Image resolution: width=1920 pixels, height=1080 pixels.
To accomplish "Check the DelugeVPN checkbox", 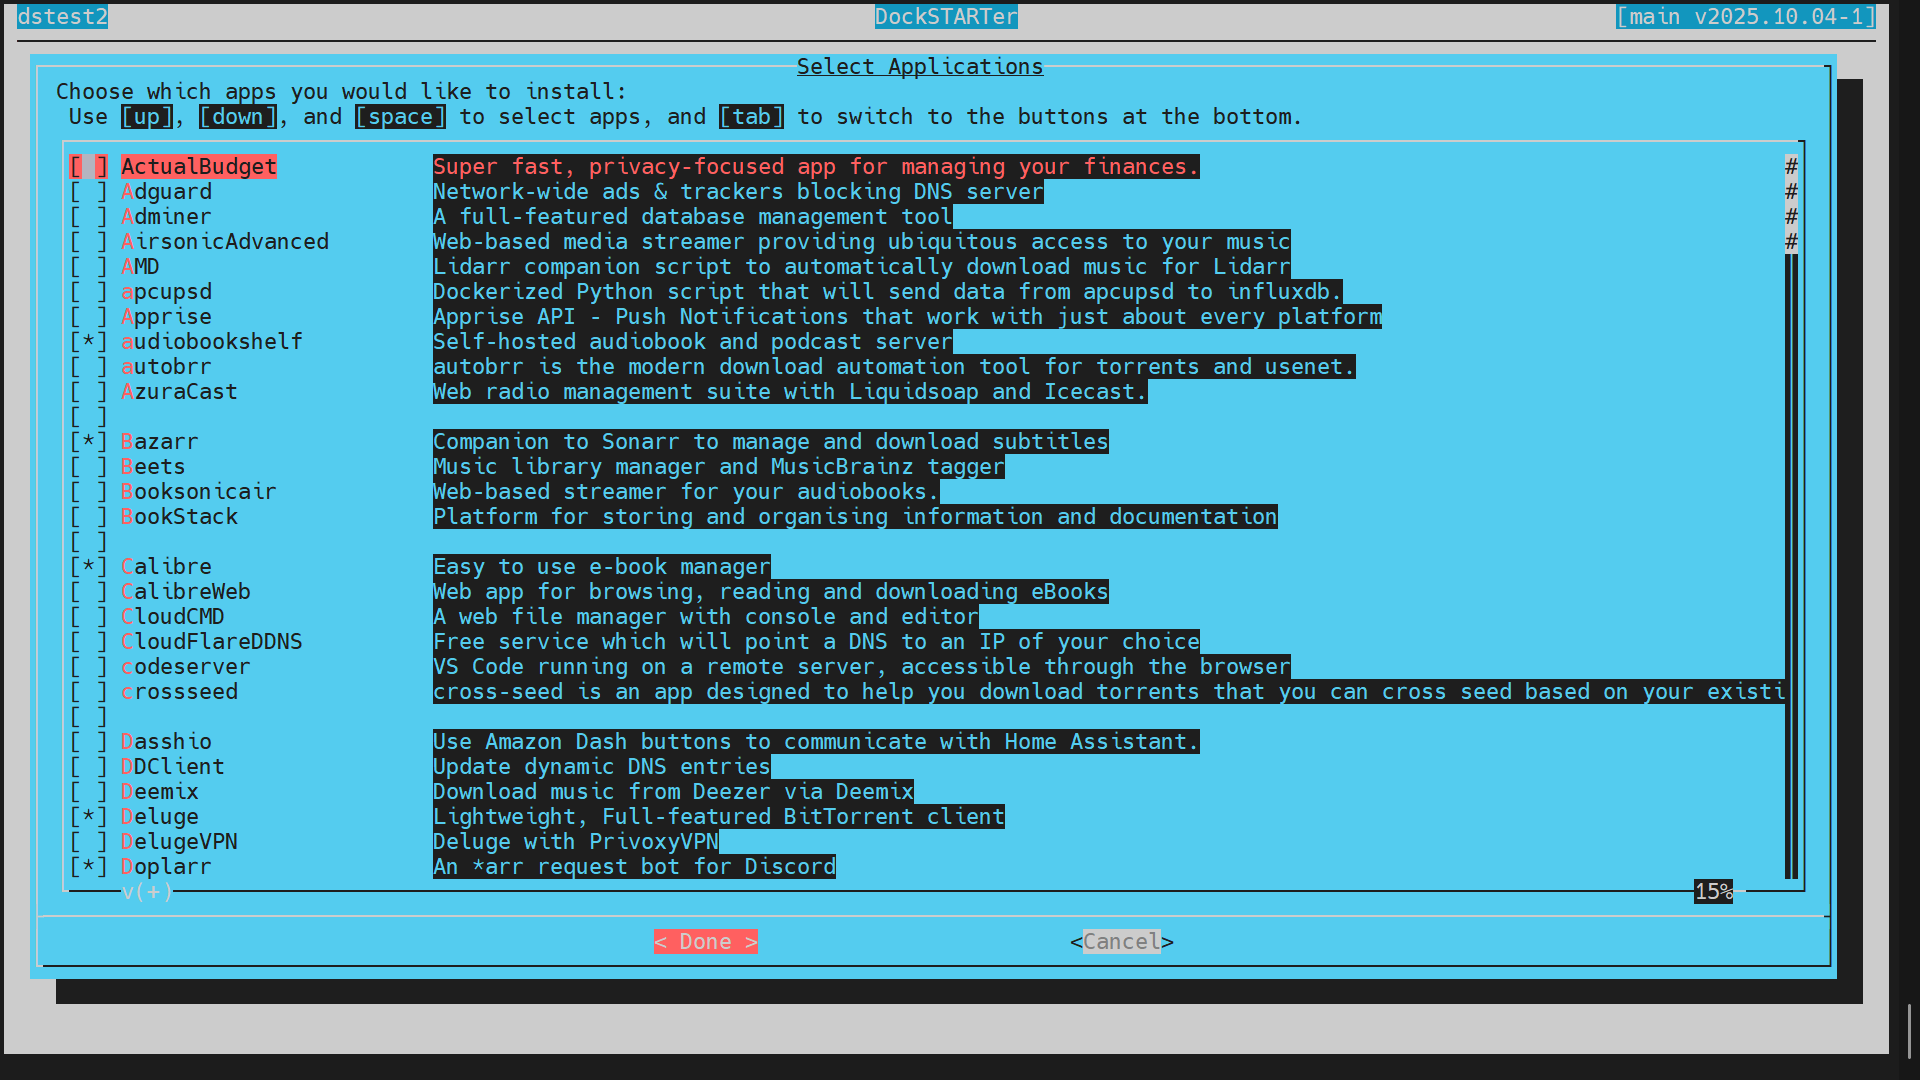I will (x=88, y=842).
